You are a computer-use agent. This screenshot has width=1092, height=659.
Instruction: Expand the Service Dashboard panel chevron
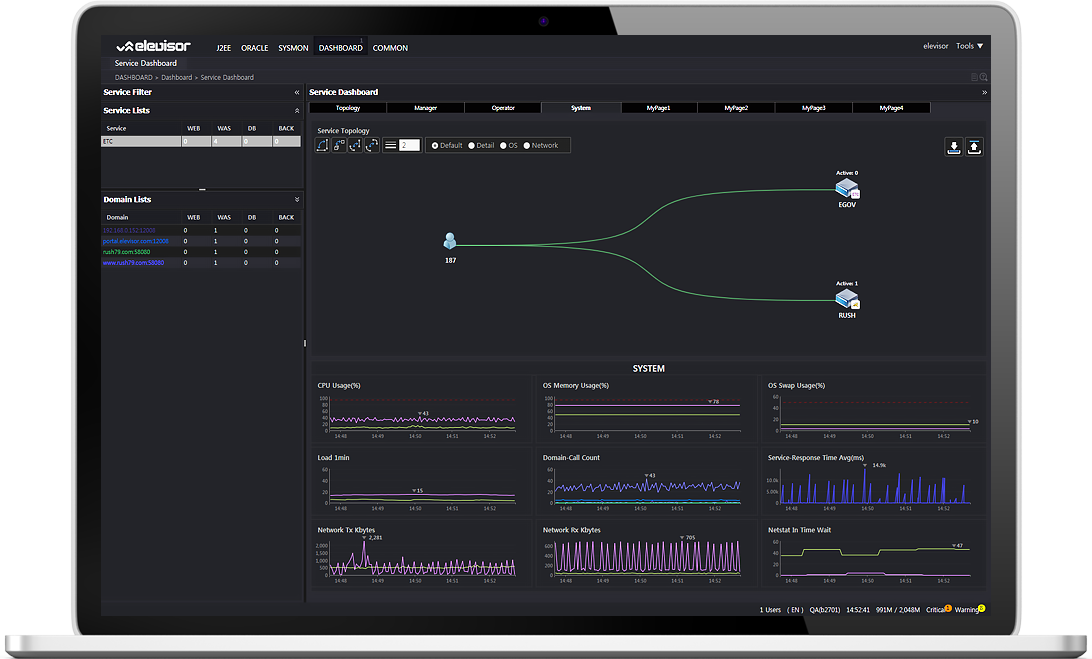pyautogui.click(x=984, y=92)
